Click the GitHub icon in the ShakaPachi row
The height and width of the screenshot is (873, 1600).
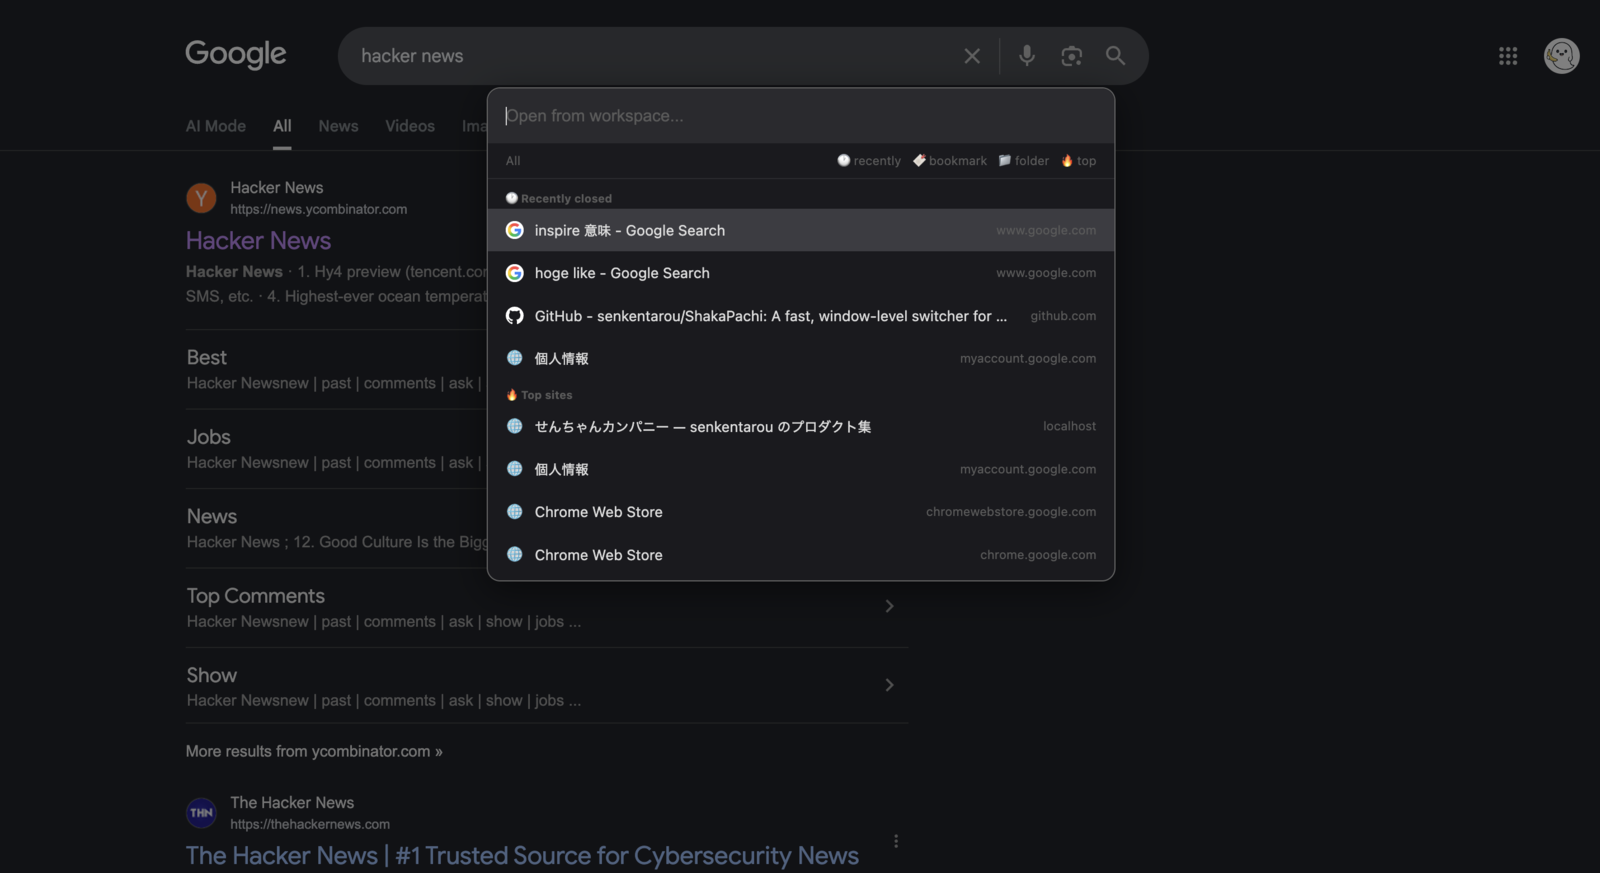(x=514, y=316)
